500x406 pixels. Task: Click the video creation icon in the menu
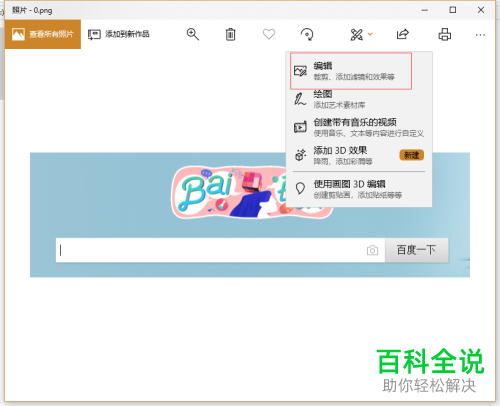coord(300,127)
